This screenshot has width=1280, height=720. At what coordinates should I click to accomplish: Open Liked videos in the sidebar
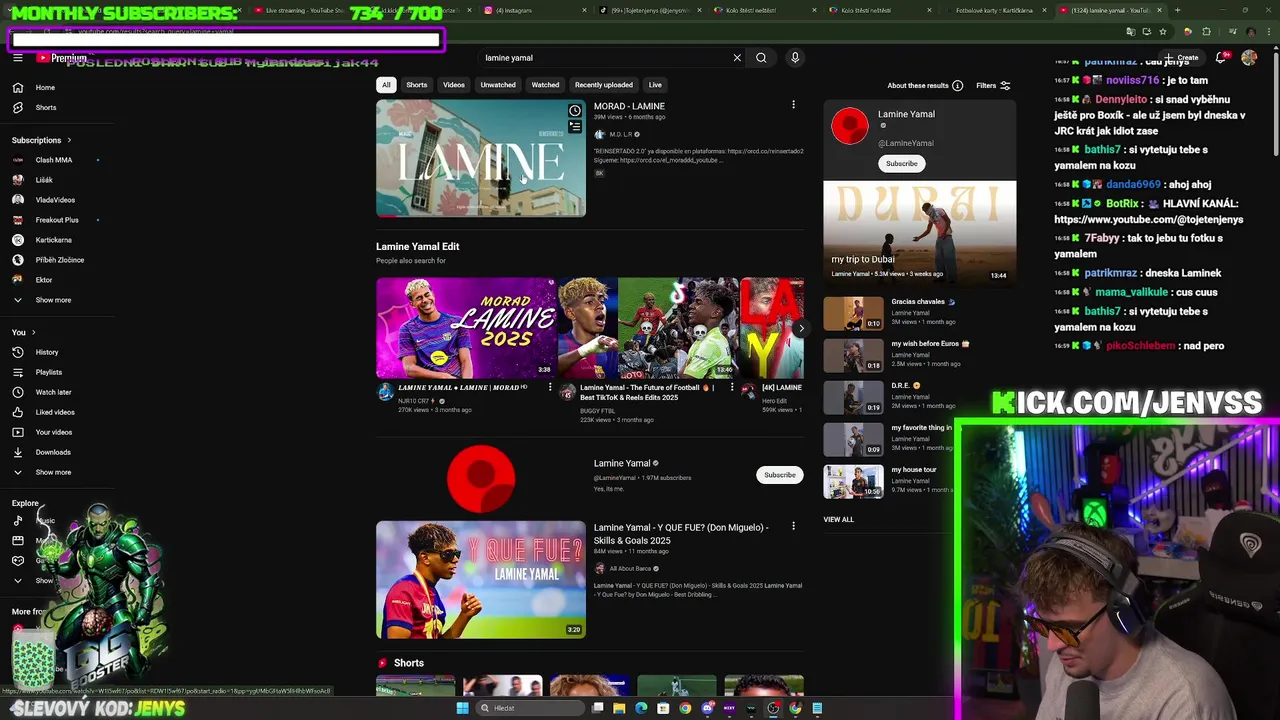pyautogui.click(x=55, y=412)
